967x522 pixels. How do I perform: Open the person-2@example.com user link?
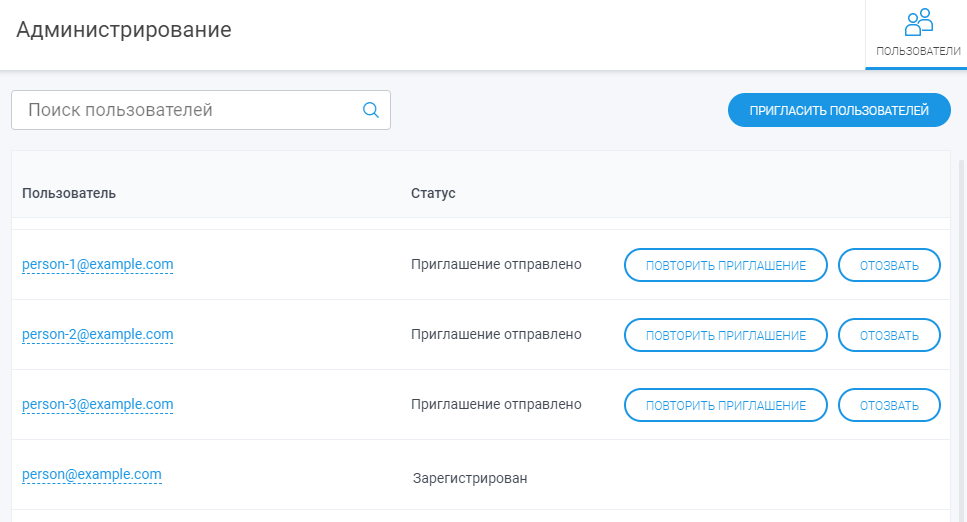click(x=97, y=334)
